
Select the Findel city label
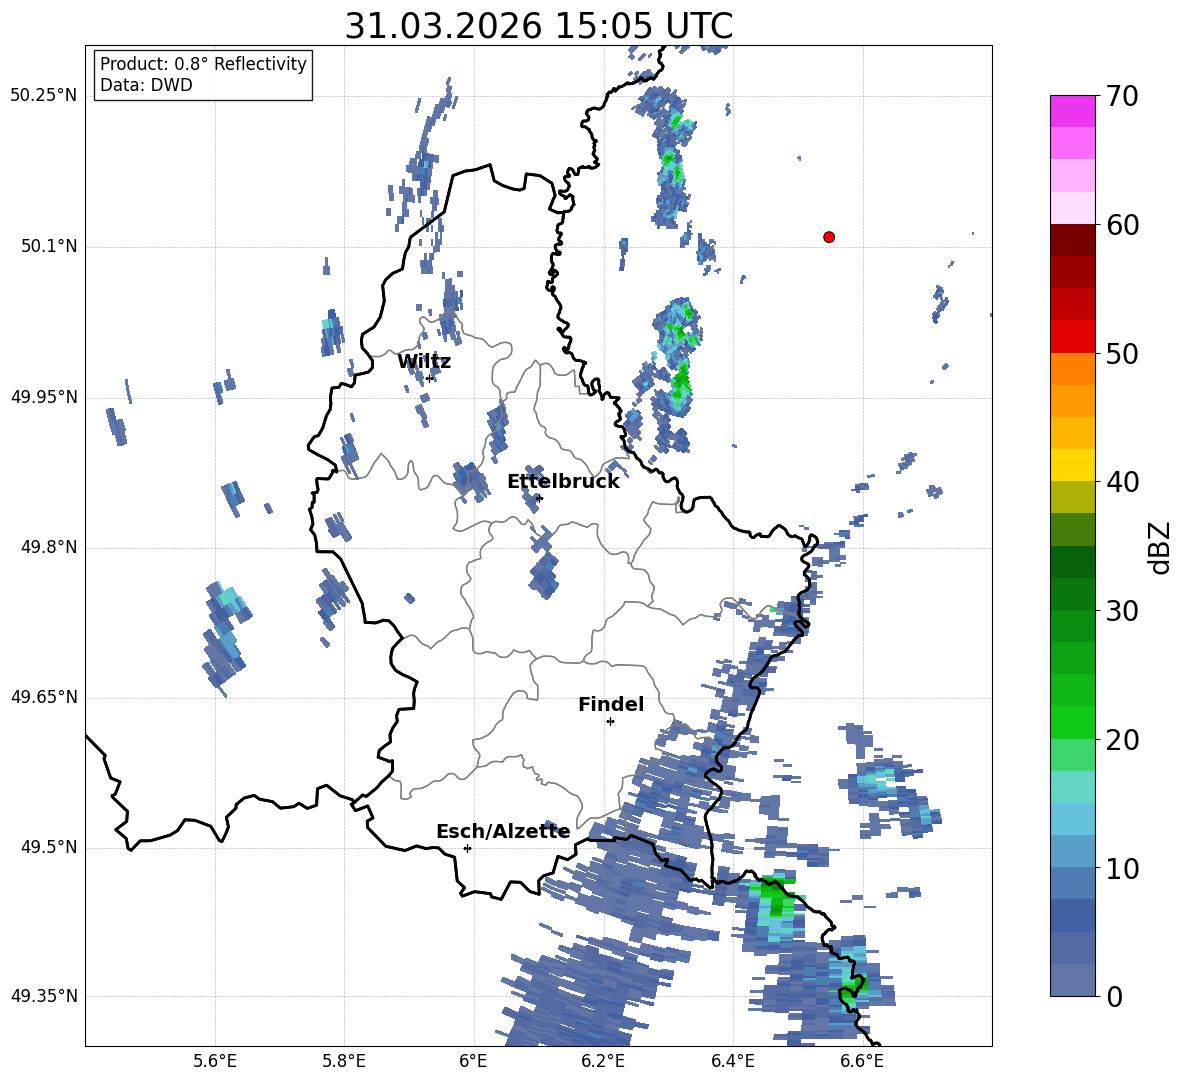pyautogui.click(x=611, y=704)
